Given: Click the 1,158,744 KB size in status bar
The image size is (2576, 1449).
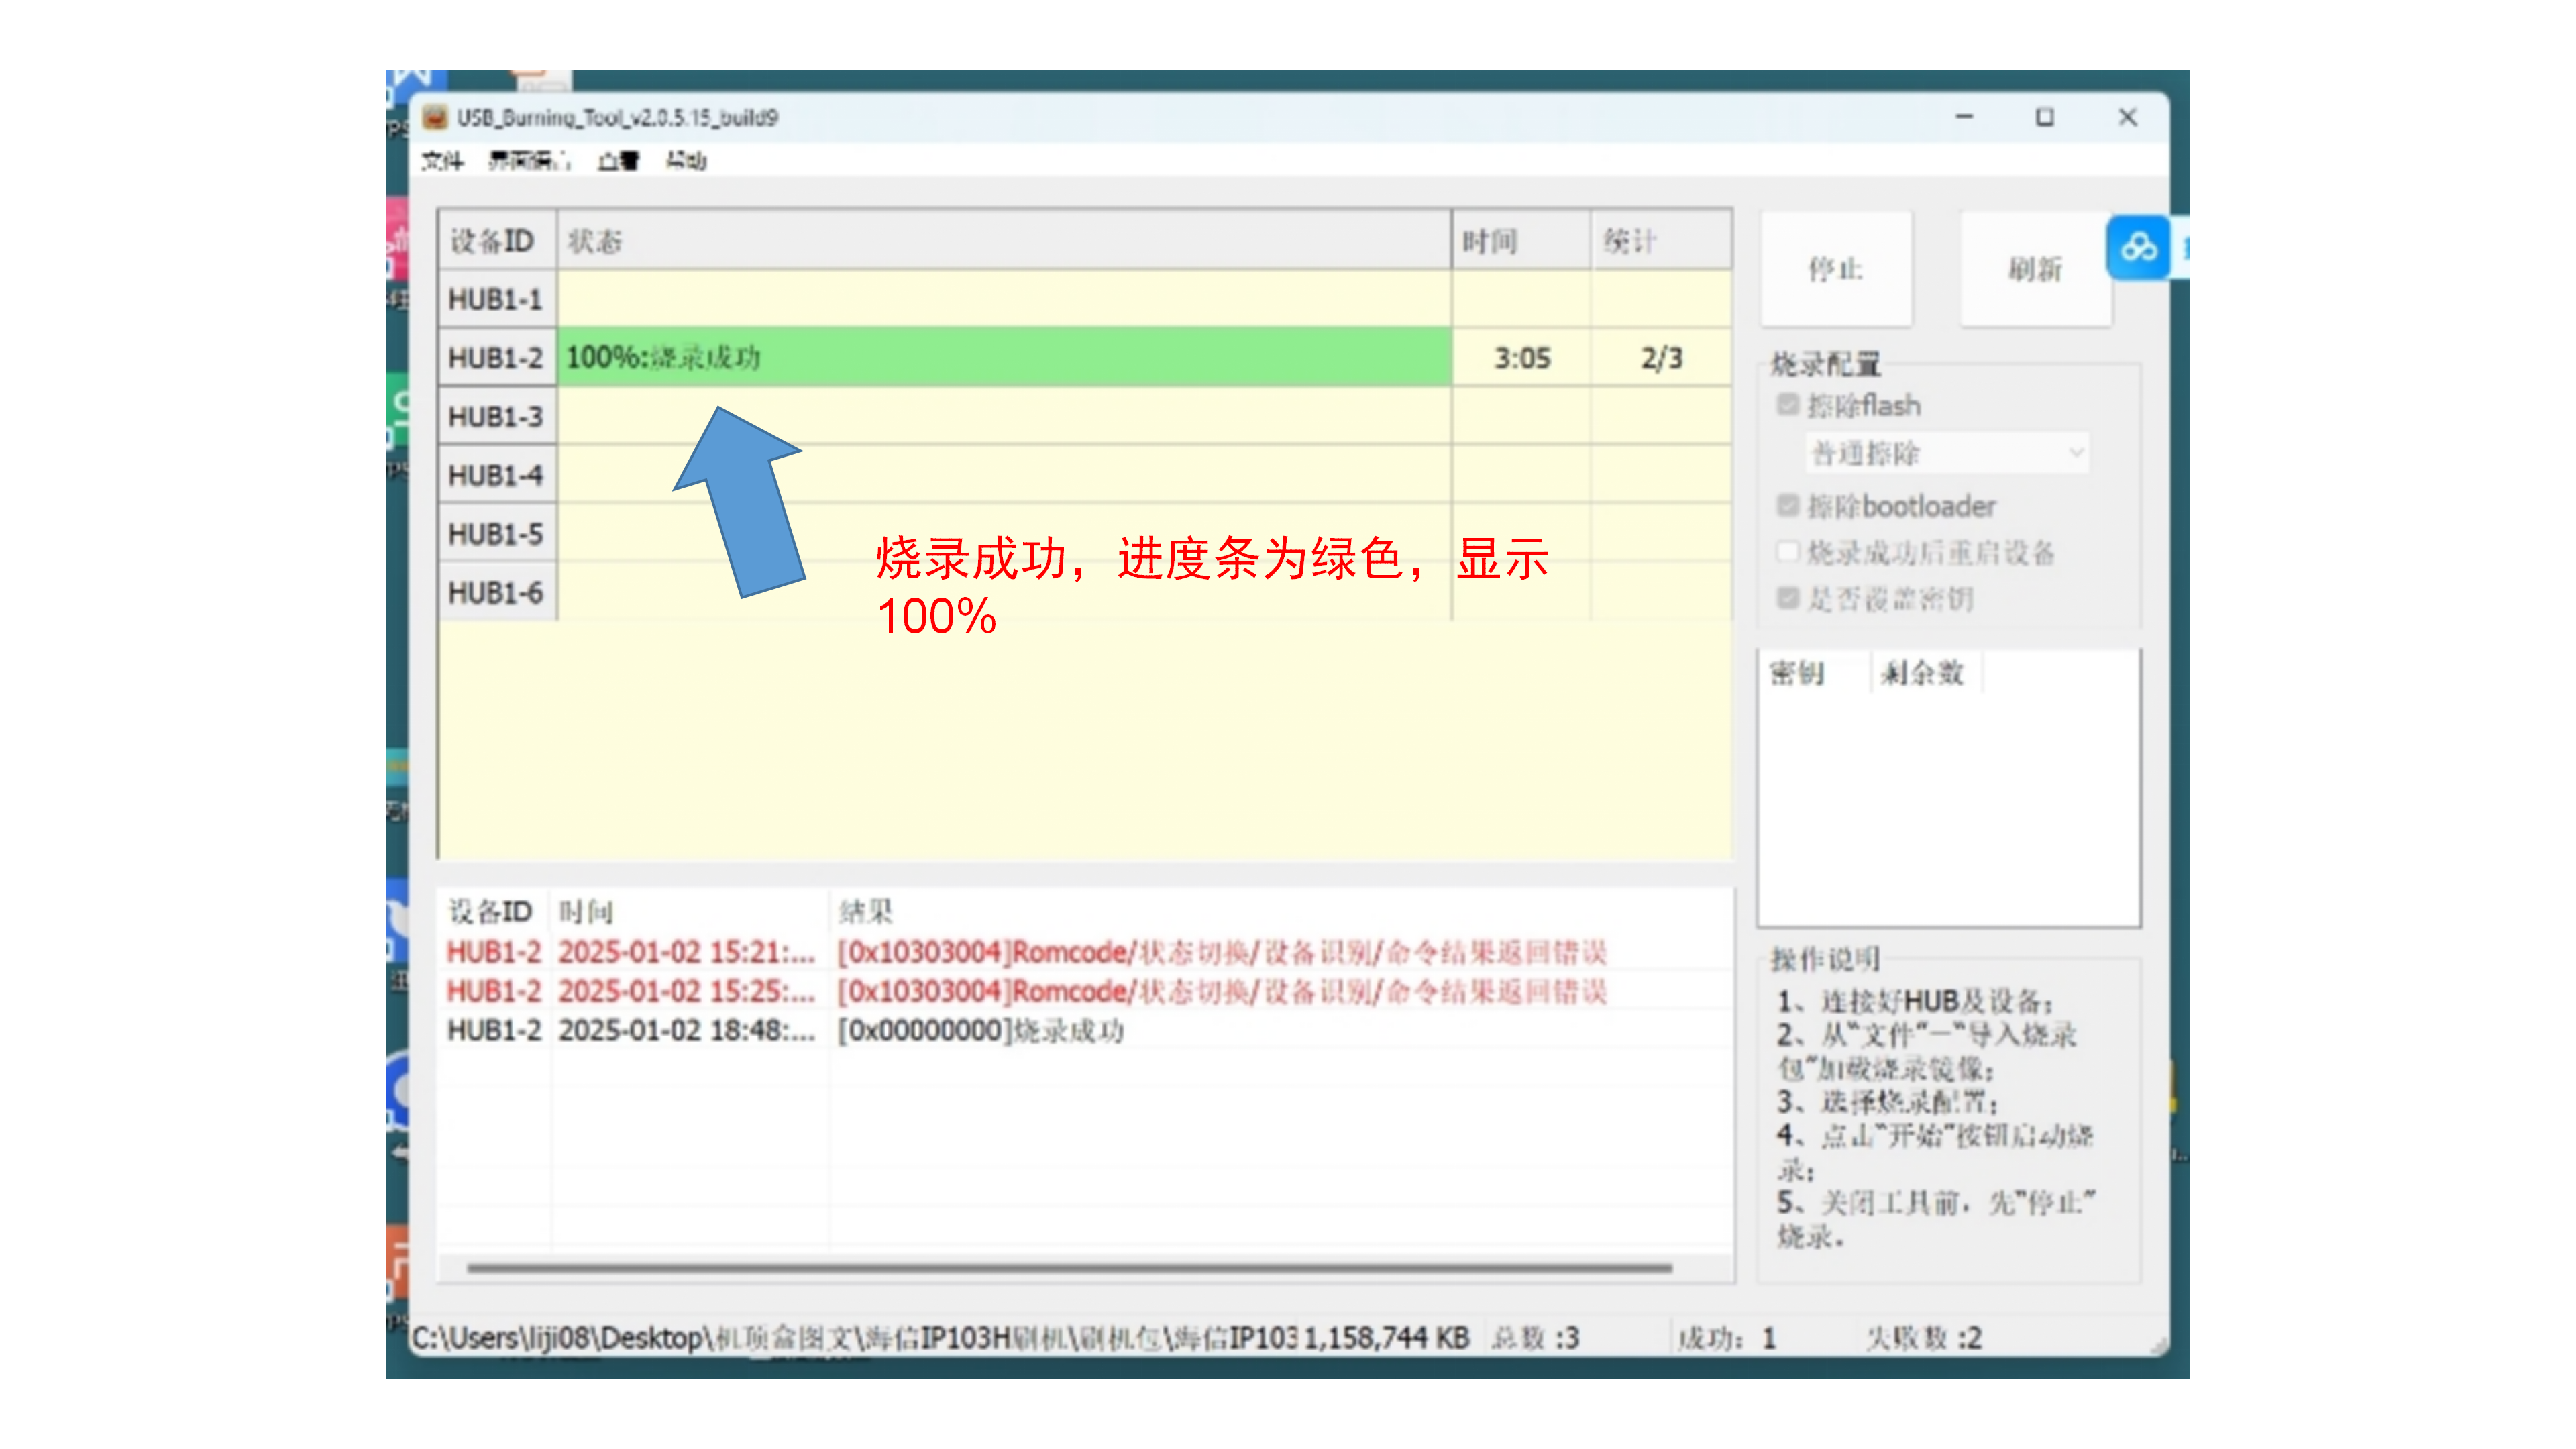Looking at the screenshot, I should click(1386, 1337).
